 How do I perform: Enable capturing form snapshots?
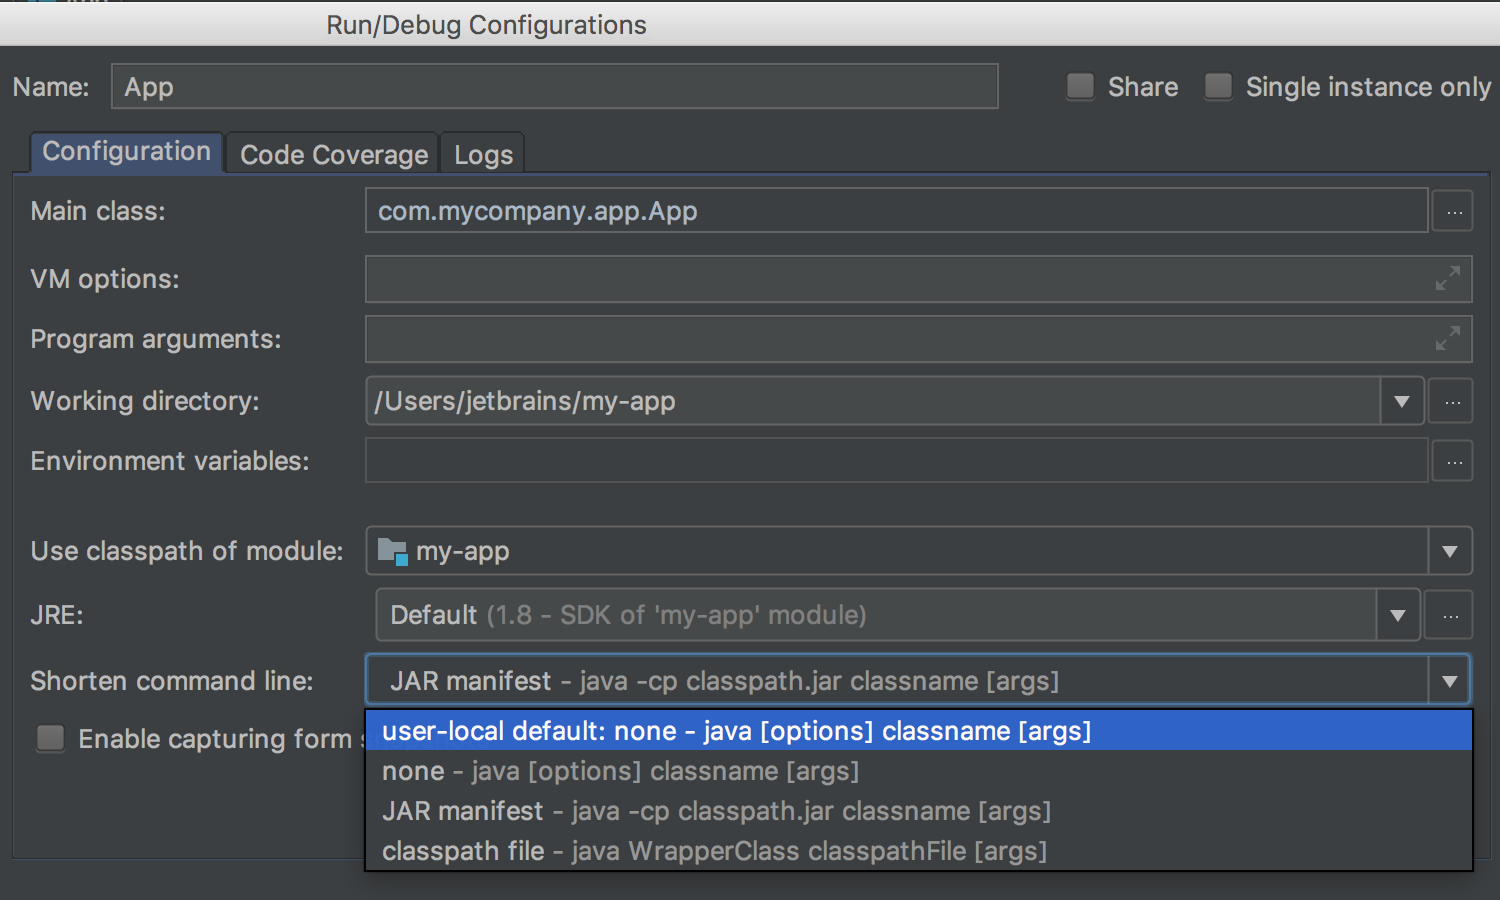pos(50,738)
